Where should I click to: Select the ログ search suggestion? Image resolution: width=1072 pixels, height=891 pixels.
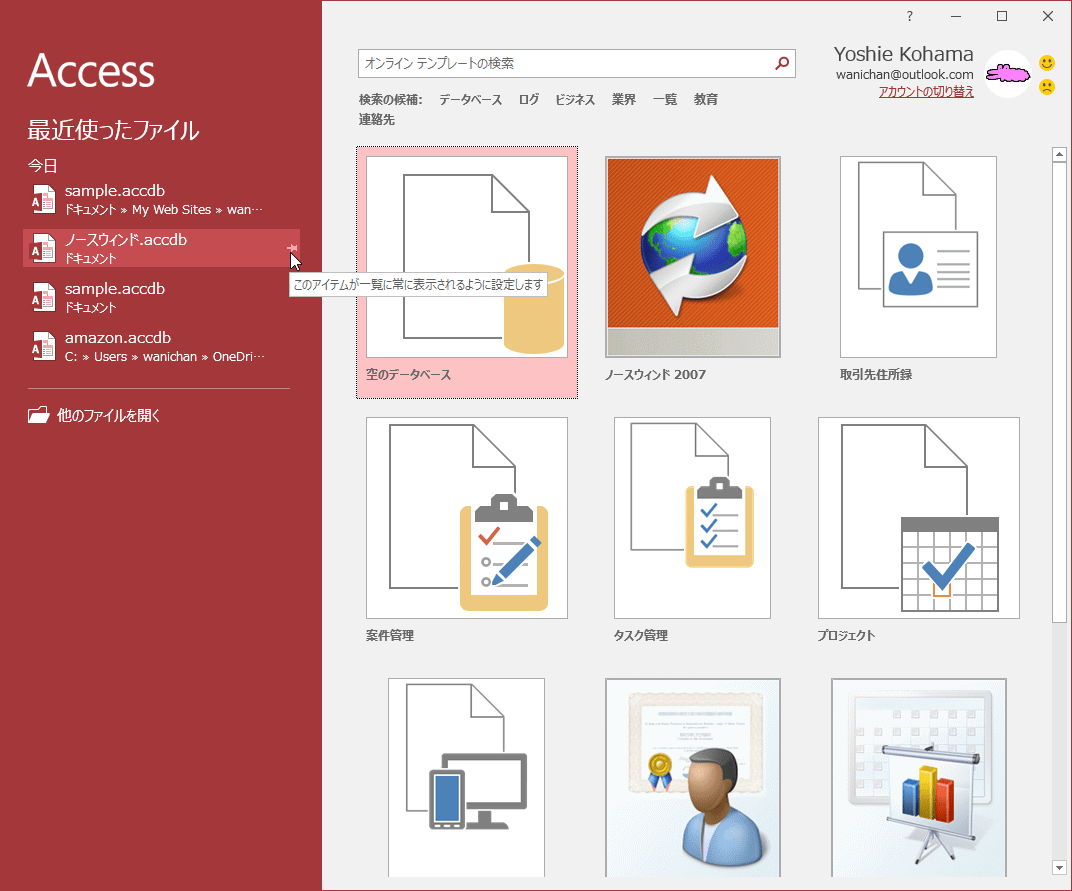click(x=528, y=100)
